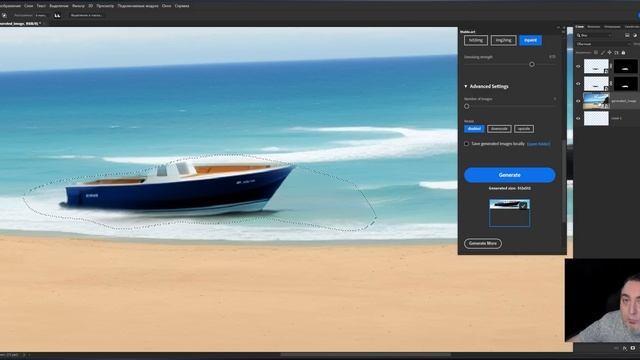Select the generated_image layer thumbnail
This screenshot has height=360, width=640.
pos(596,101)
